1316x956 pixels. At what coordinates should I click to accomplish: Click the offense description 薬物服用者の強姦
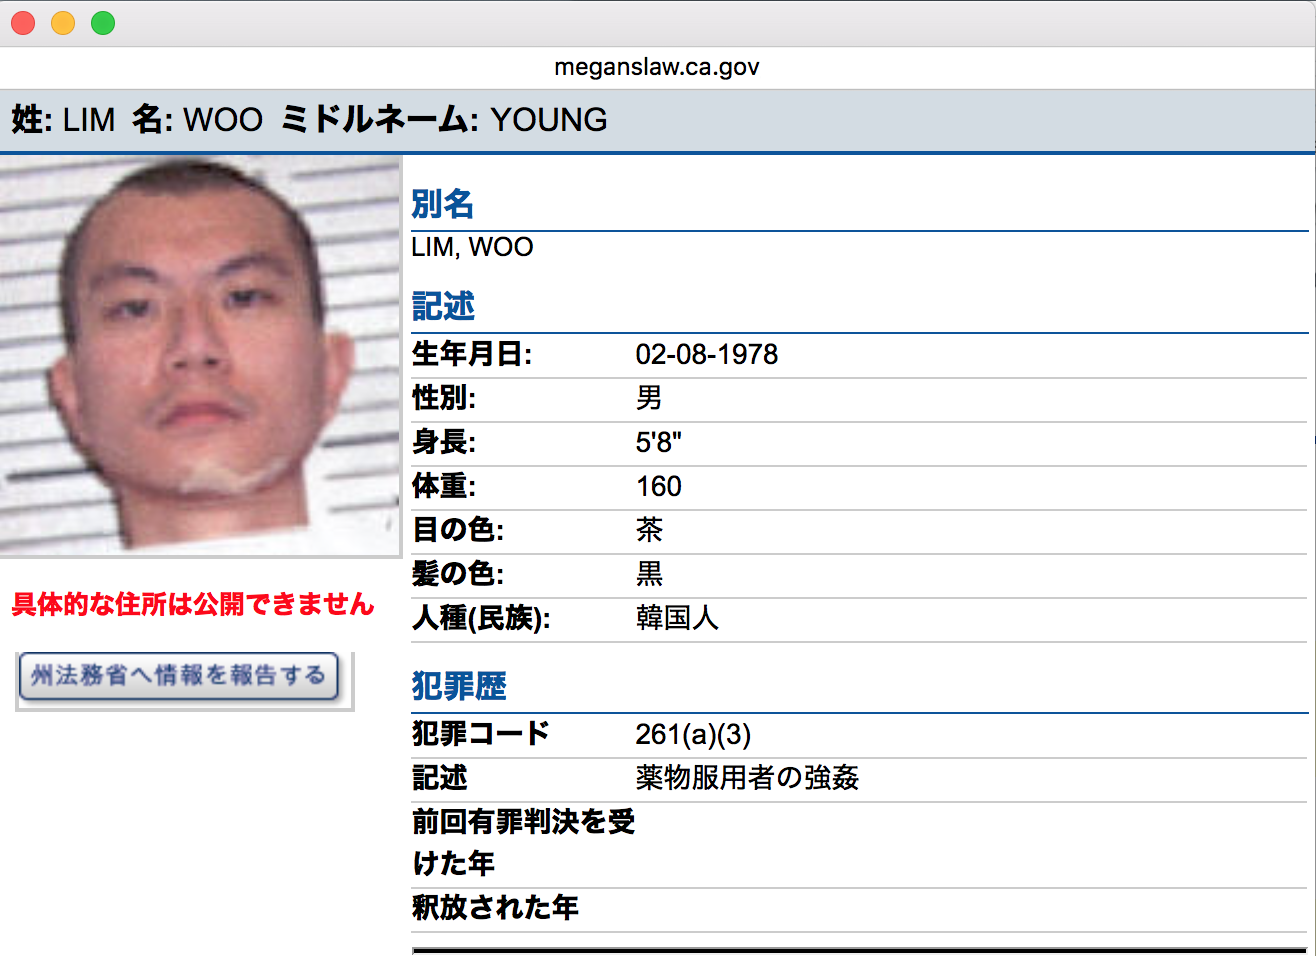click(748, 778)
